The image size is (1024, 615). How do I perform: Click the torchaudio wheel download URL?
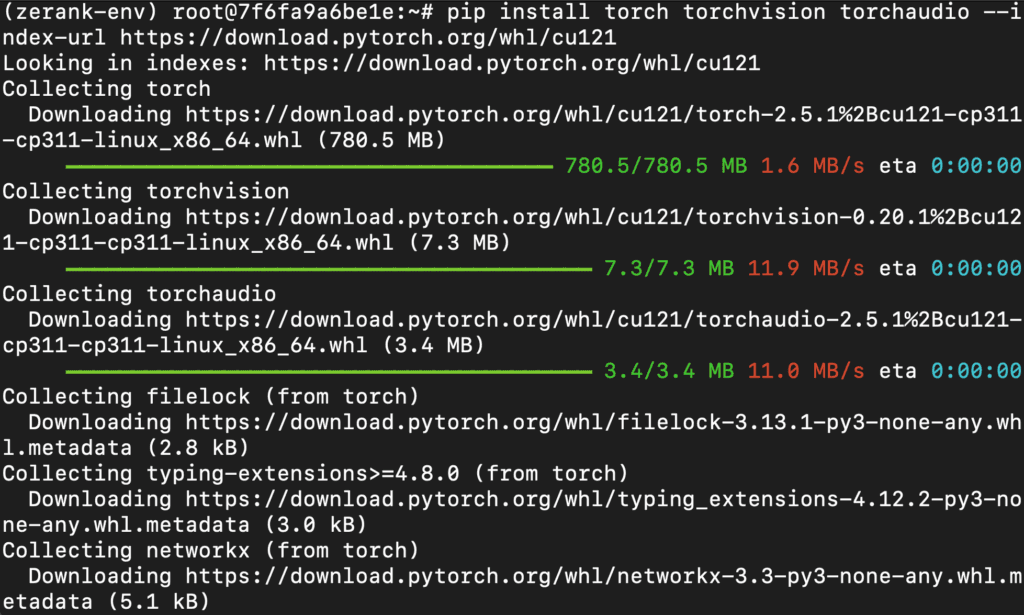pos(603,320)
